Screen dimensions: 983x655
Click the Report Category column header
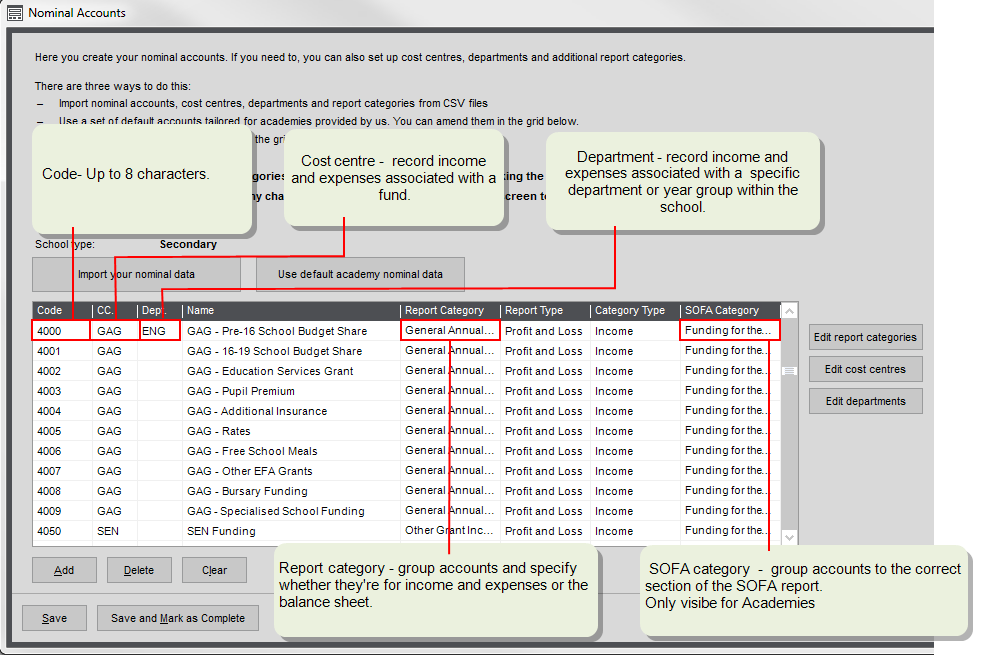pyautogui.click(x=450, y=310)
